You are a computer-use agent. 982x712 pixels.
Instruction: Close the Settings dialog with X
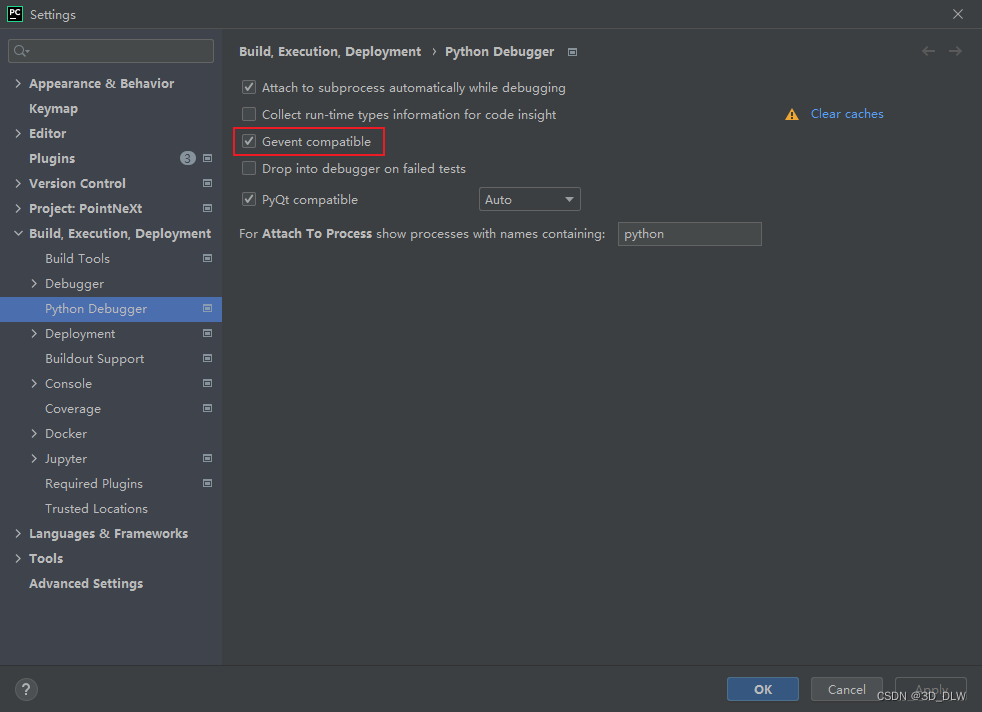click(x=958, y=14)
